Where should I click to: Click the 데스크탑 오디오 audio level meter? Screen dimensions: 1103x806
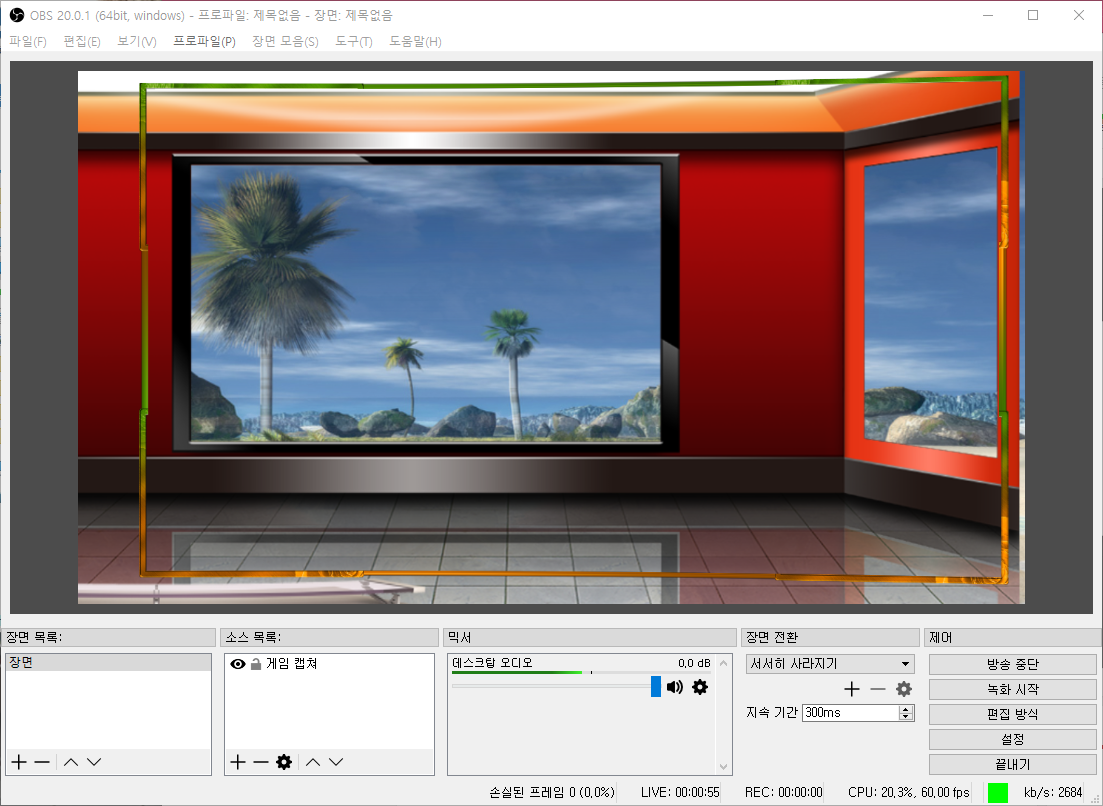click(581, 672)
